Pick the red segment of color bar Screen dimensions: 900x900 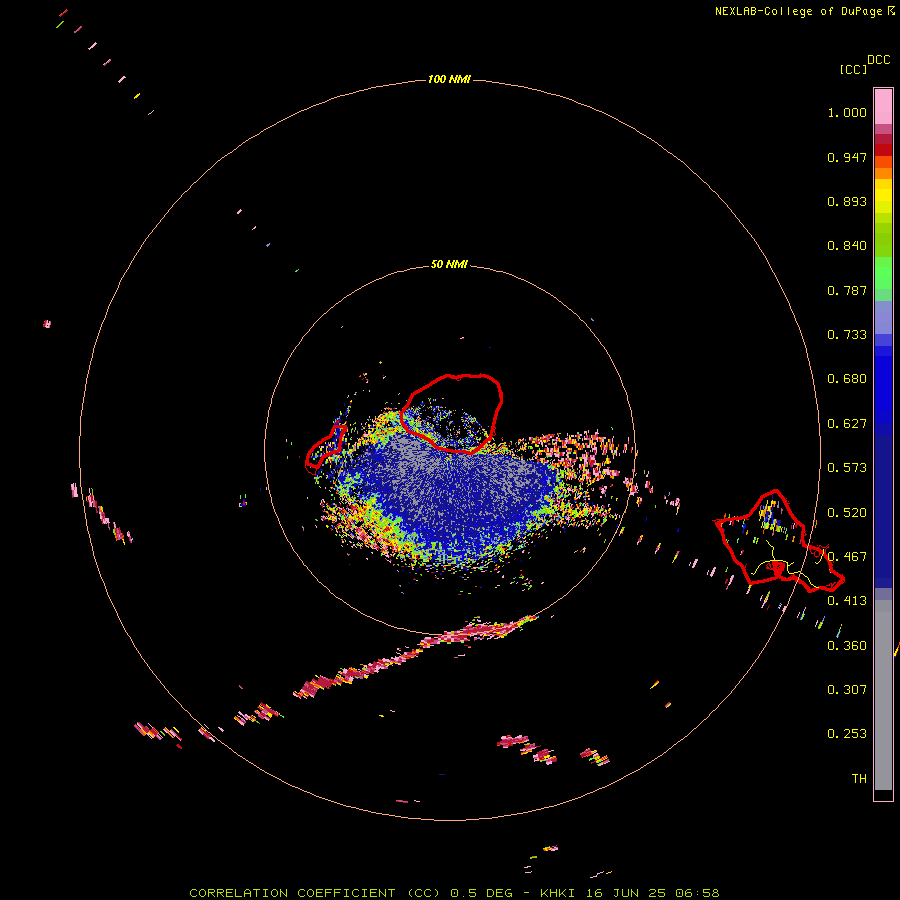pos(883,150)
